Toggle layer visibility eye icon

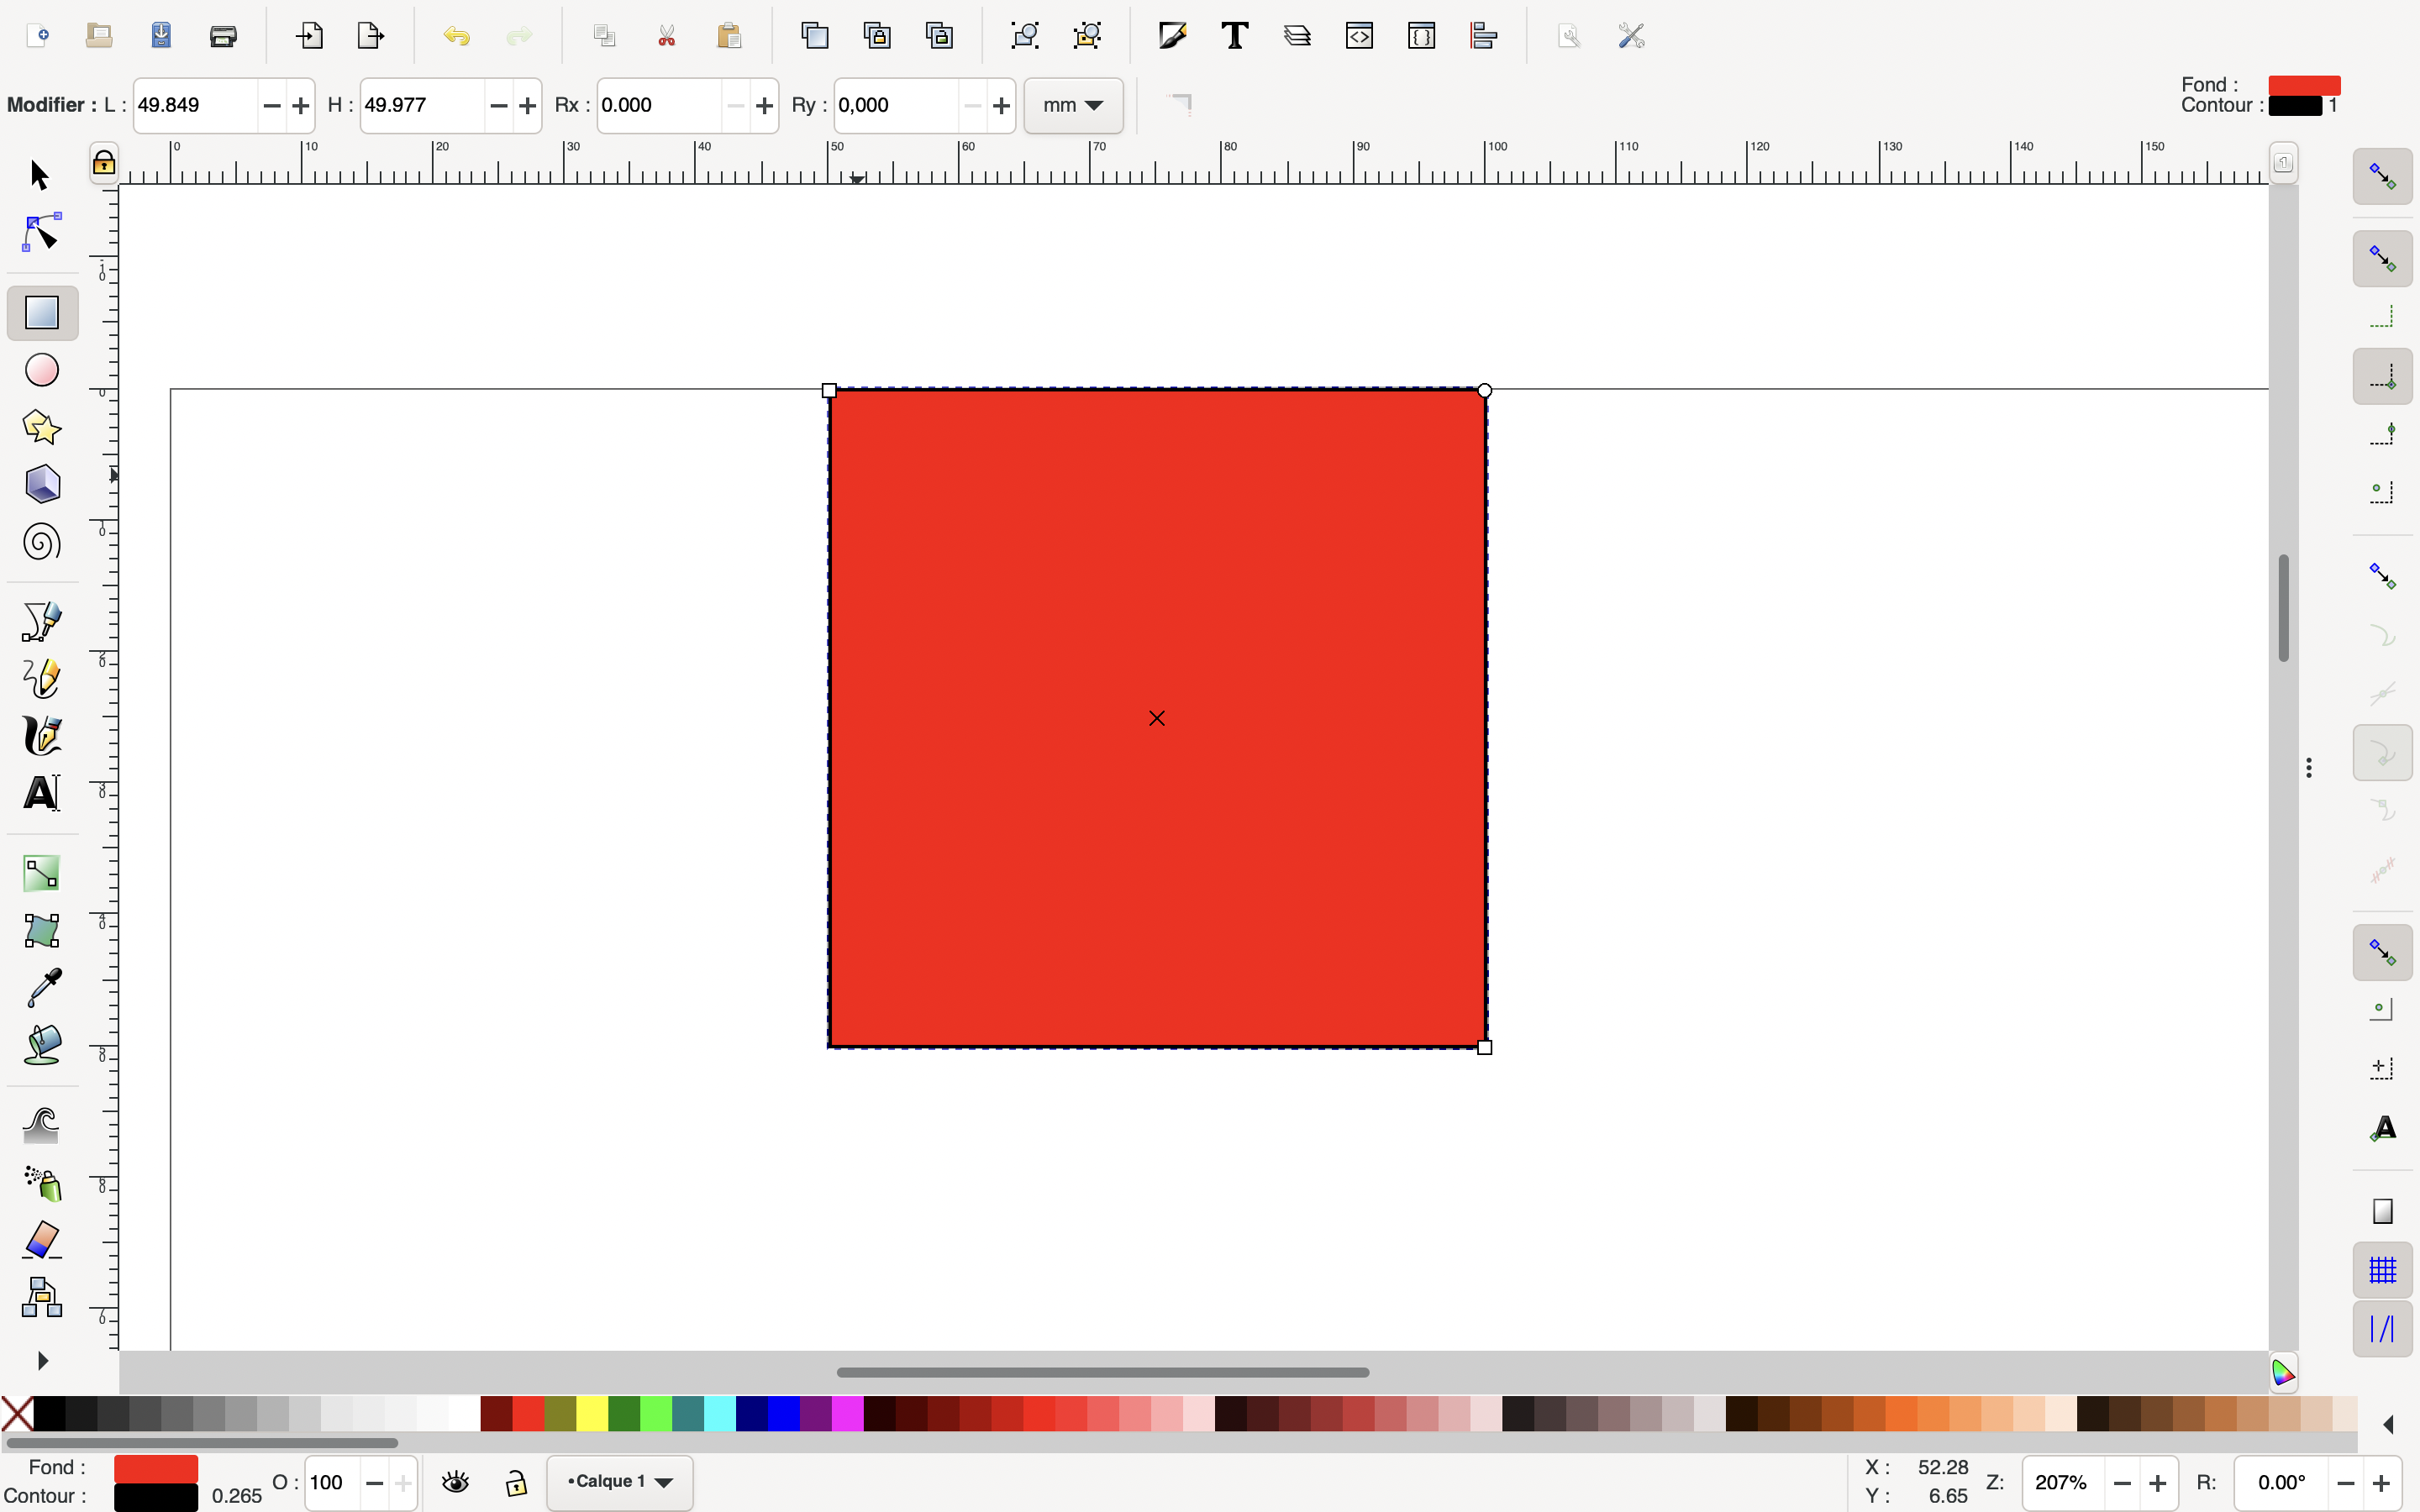click(456, 1482)
